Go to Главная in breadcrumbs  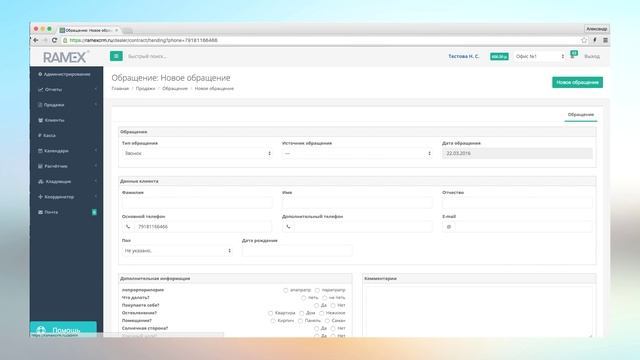[x=120, y=89]
